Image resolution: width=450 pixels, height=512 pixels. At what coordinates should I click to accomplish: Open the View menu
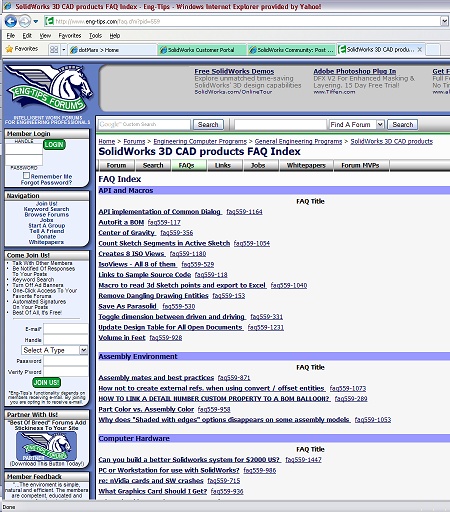(45, 36)
